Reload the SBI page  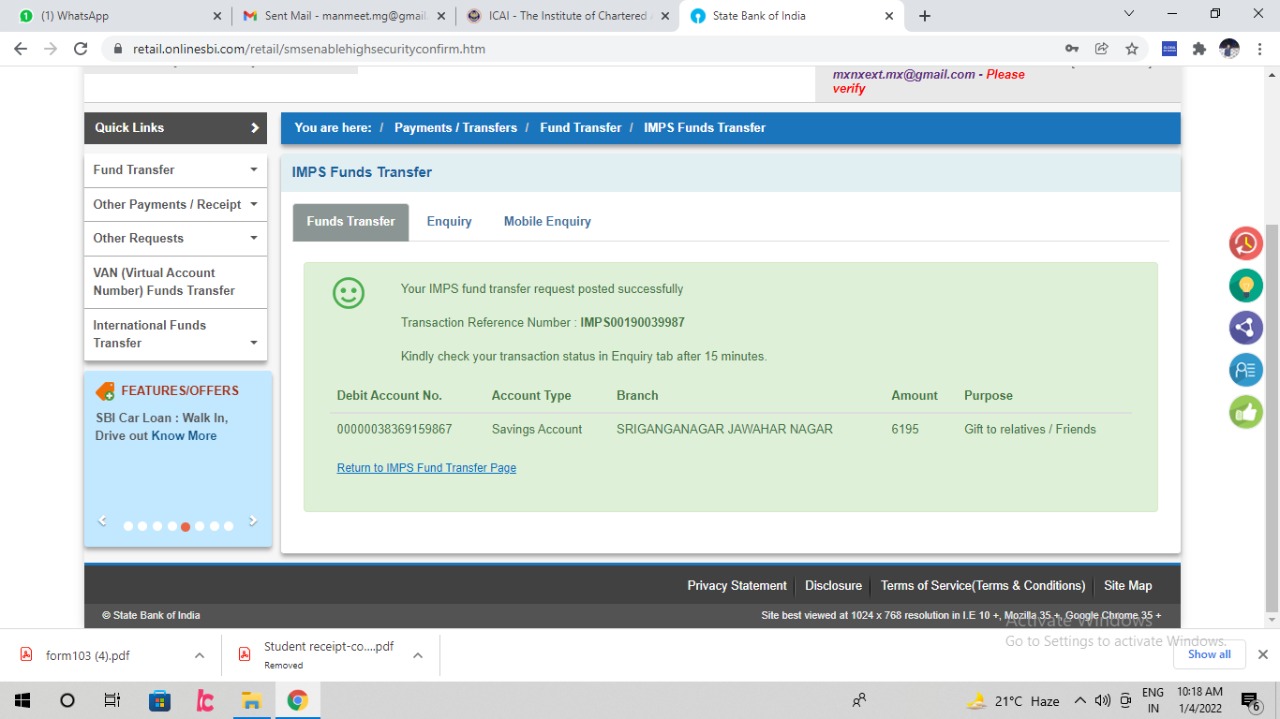(x=81, y=48)
